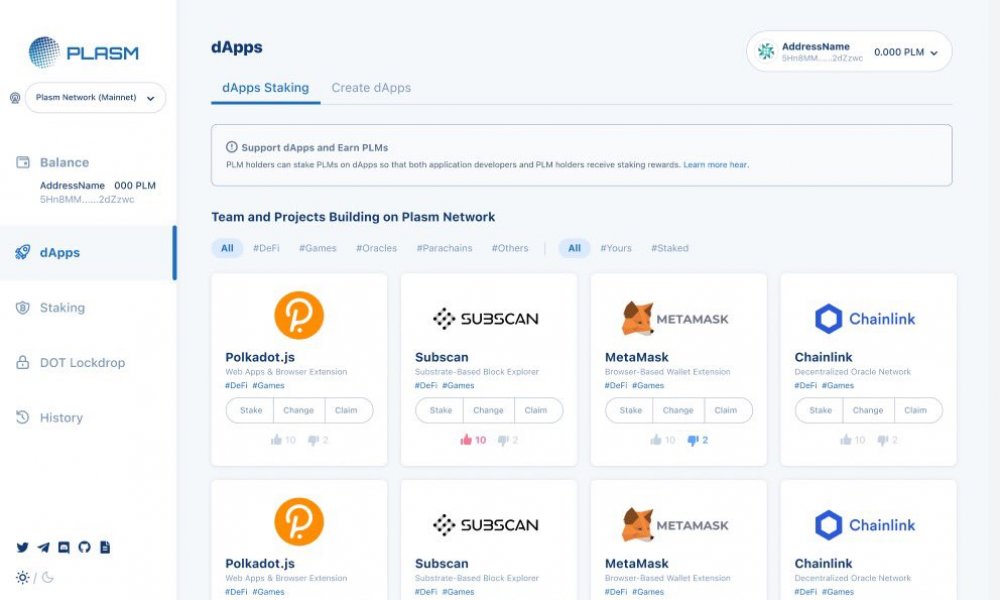Click Stake on first MetaMask card
Image resolution: width=1000 pixels, height=600 pixels.
pyautogui.click(x=630, y=410)
